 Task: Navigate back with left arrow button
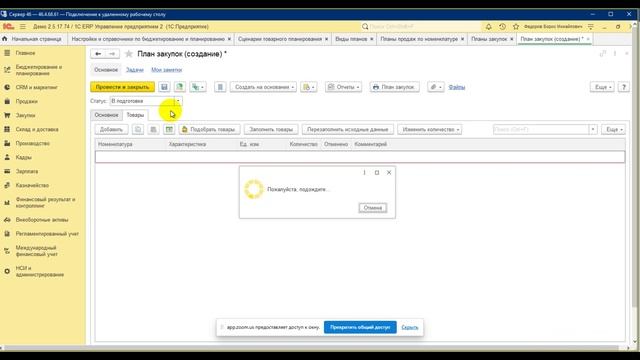(x=98, y=54)
